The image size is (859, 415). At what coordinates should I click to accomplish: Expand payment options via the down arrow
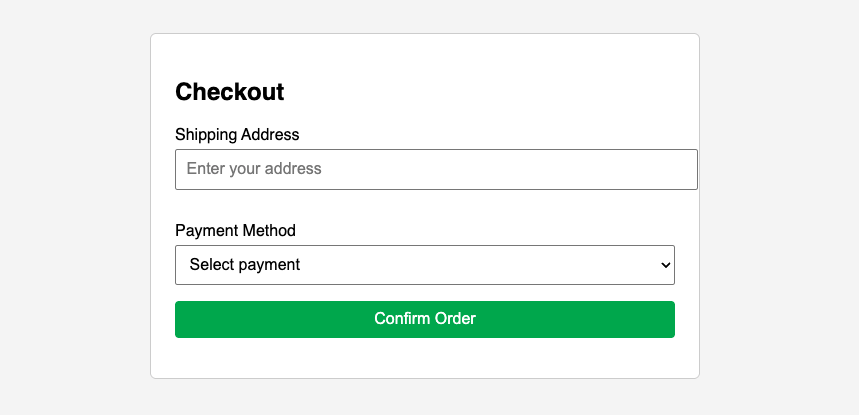click(x=665, y=265)
